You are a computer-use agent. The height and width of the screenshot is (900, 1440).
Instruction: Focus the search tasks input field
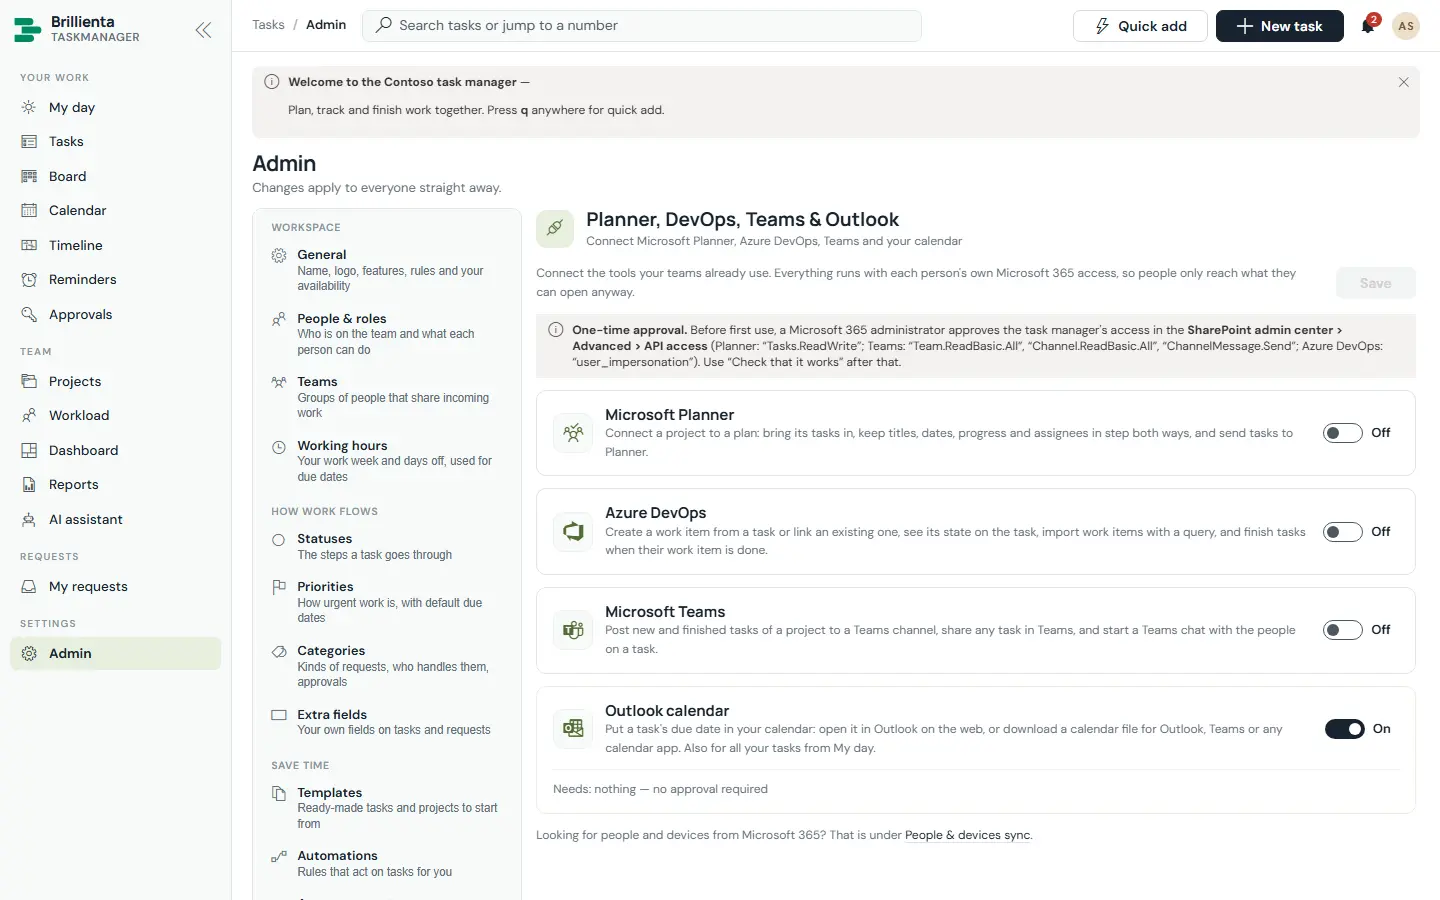point(642,26)
